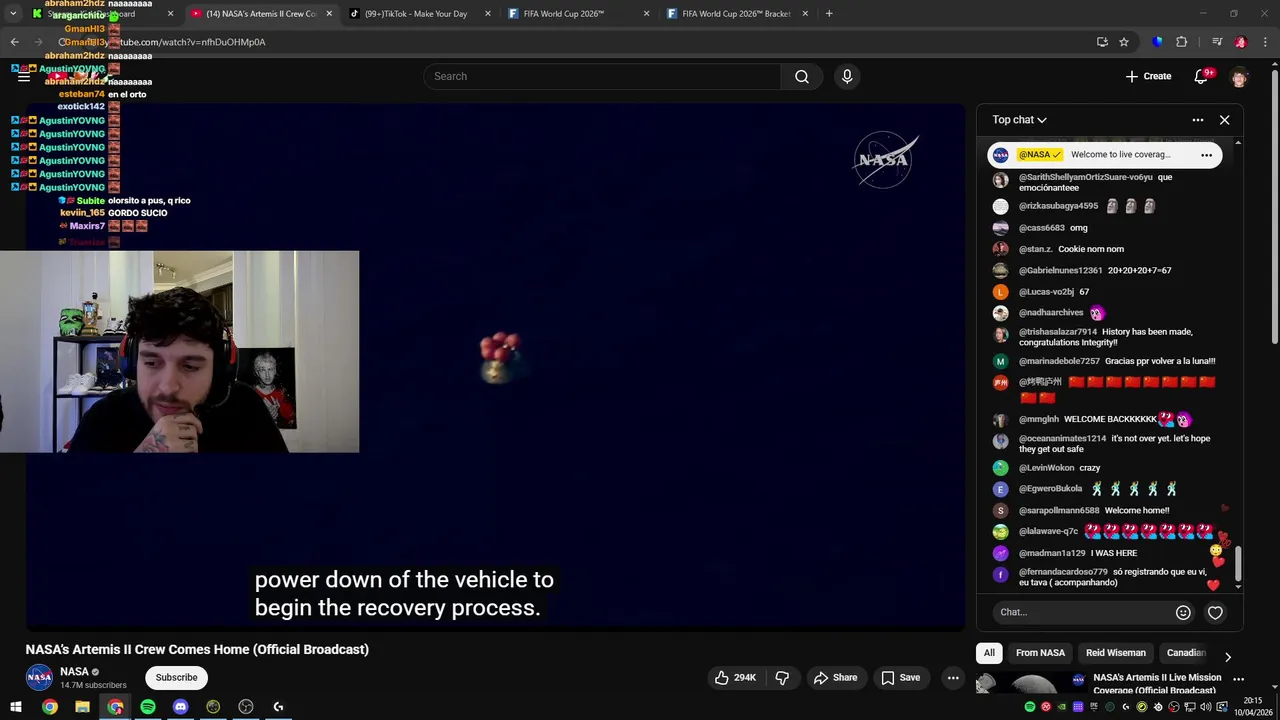Click username @oceananimates1214 in chat
Viewport: 1280px width, 720px height.
click(x=1062, y=439)
